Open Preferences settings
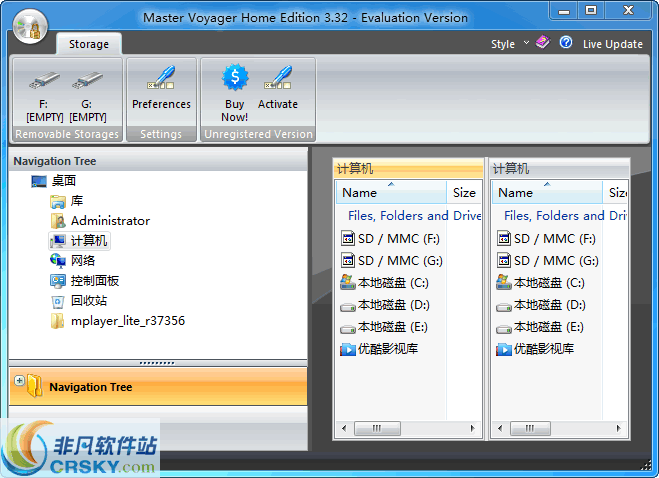Viewport: 659px width, 478px height. tap(161, 90)
